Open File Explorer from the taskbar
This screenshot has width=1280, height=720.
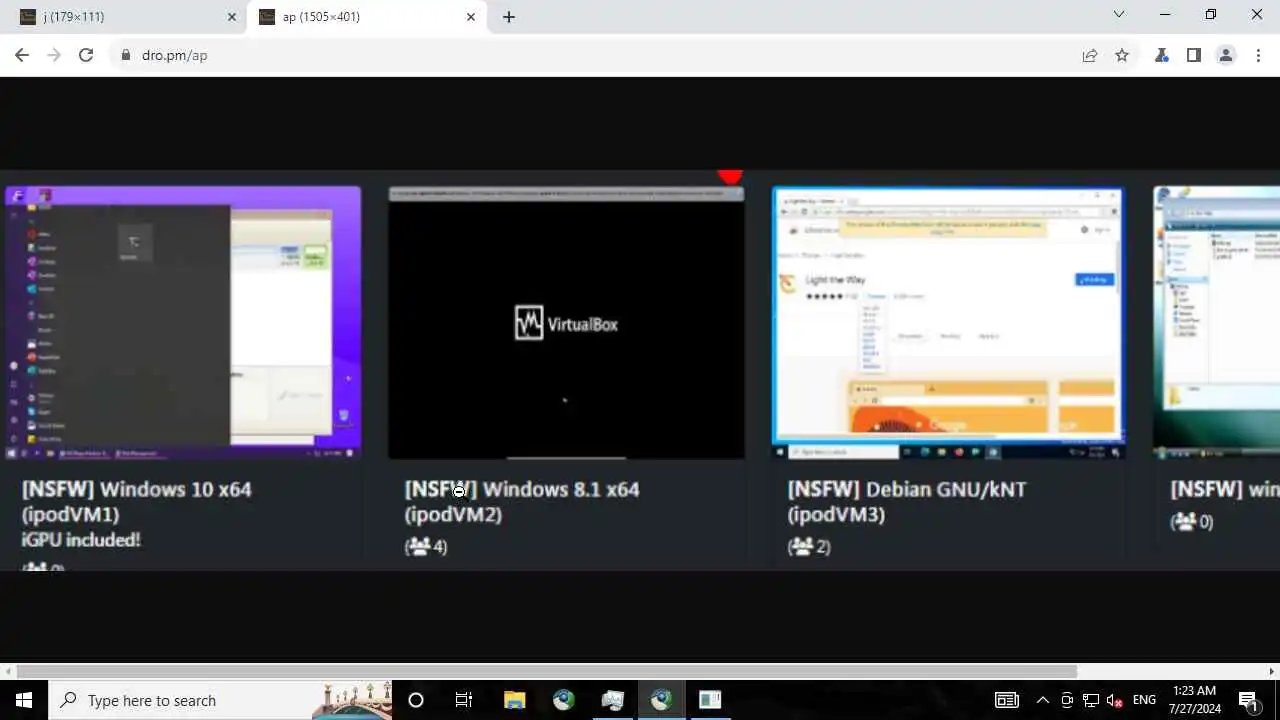click(514, 700)
